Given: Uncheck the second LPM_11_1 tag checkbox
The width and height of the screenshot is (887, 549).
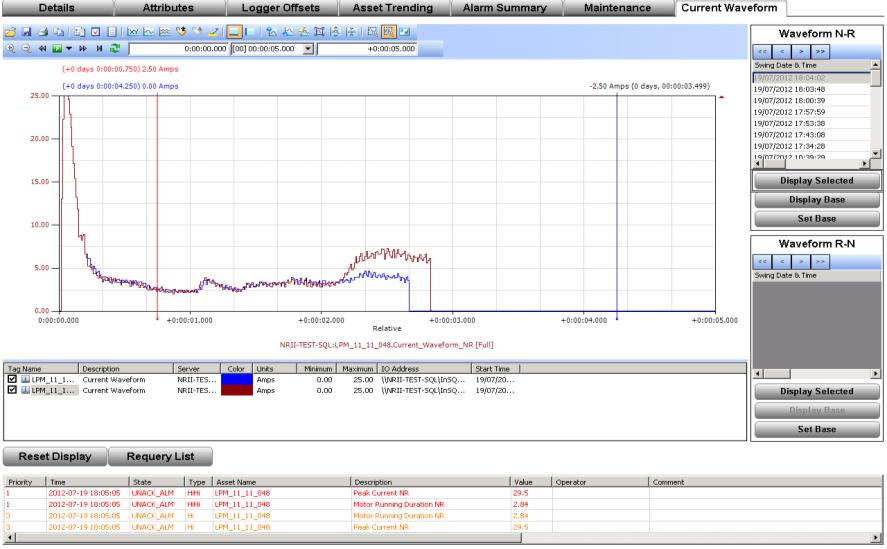Looking at the screenshot, I should (x=12, y=390).
